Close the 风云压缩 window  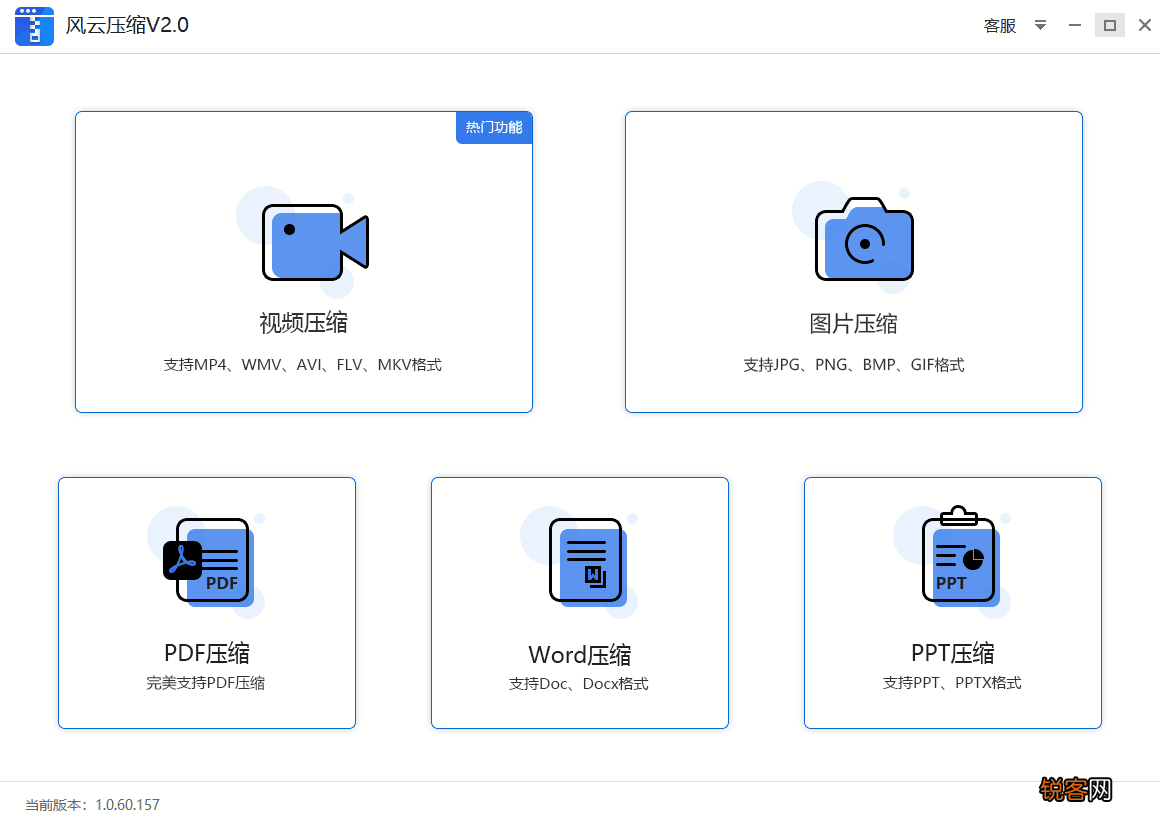(1144, 26)
